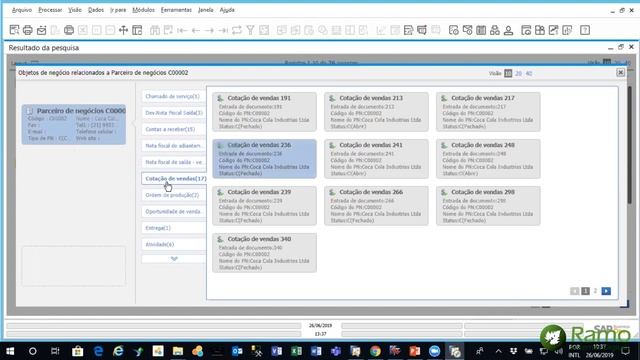Open Excel from taskbar

296,351
